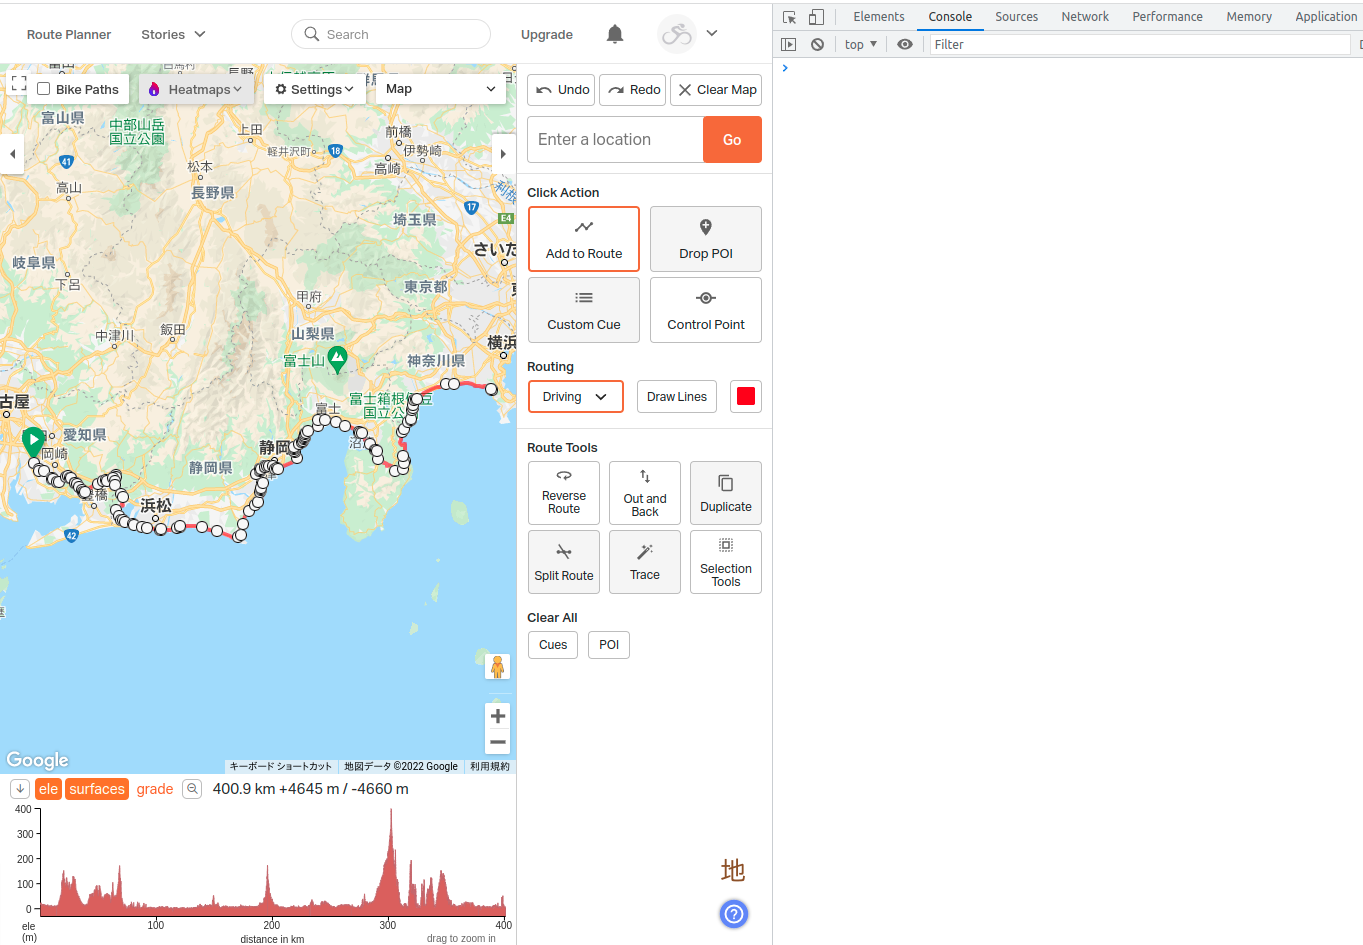Use the Out and Back tool
The height and width of the screenshot is (945, 1363).
[x=645, y=493]
